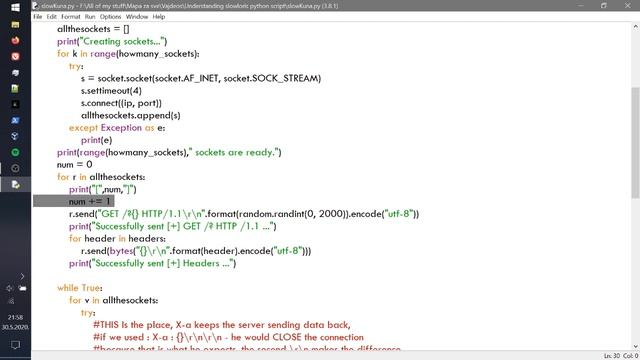
Task: Click the 'Successfully sent [+] Headers' line
Action: click(x=152, y=263)
